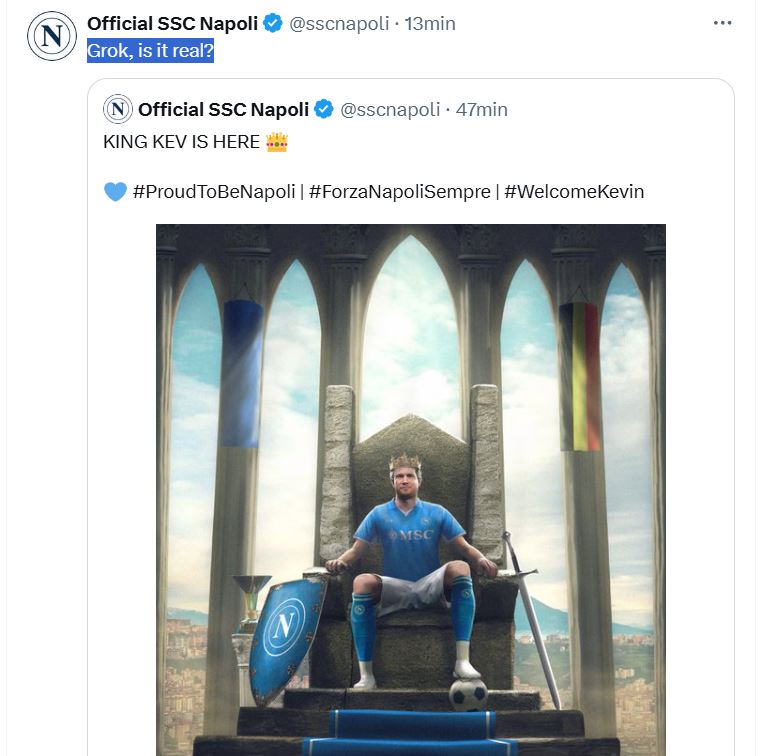Click the 47min timestamp in the quoted tweet
Screen dimensions: 760x756
pyautogui.click(x=481, y=110)
